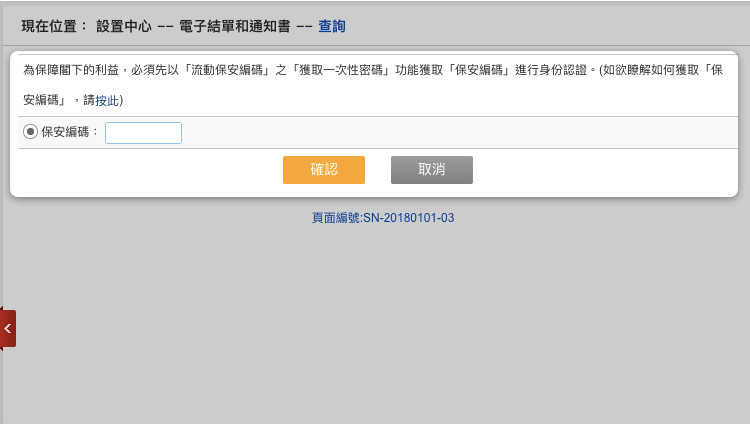Open the 查詢 breadcrumb link
This screenshot has height=425, width=750.
pos(332,26)
